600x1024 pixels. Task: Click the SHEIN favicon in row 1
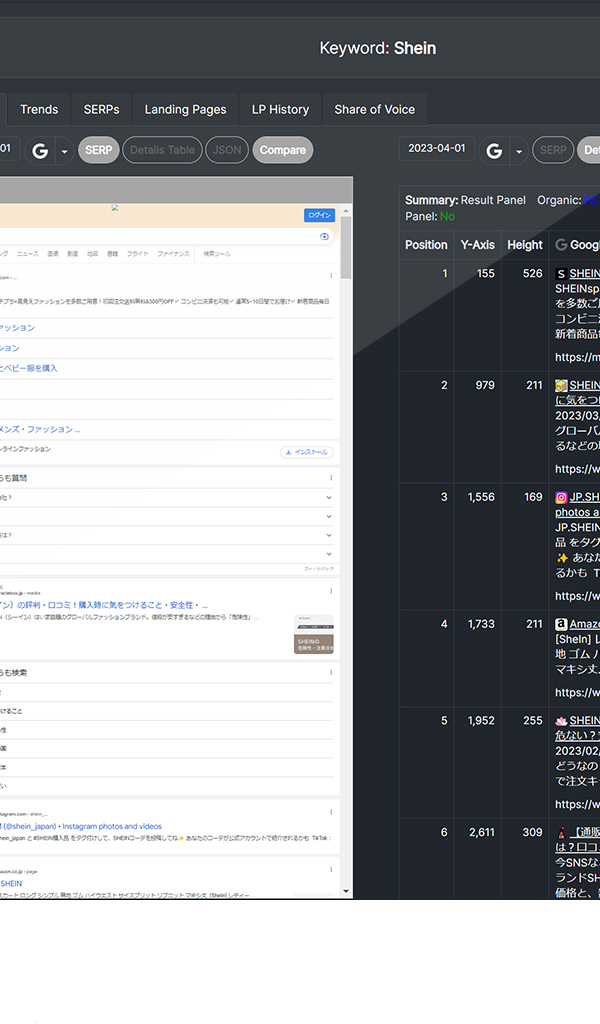tap(561, 274)
